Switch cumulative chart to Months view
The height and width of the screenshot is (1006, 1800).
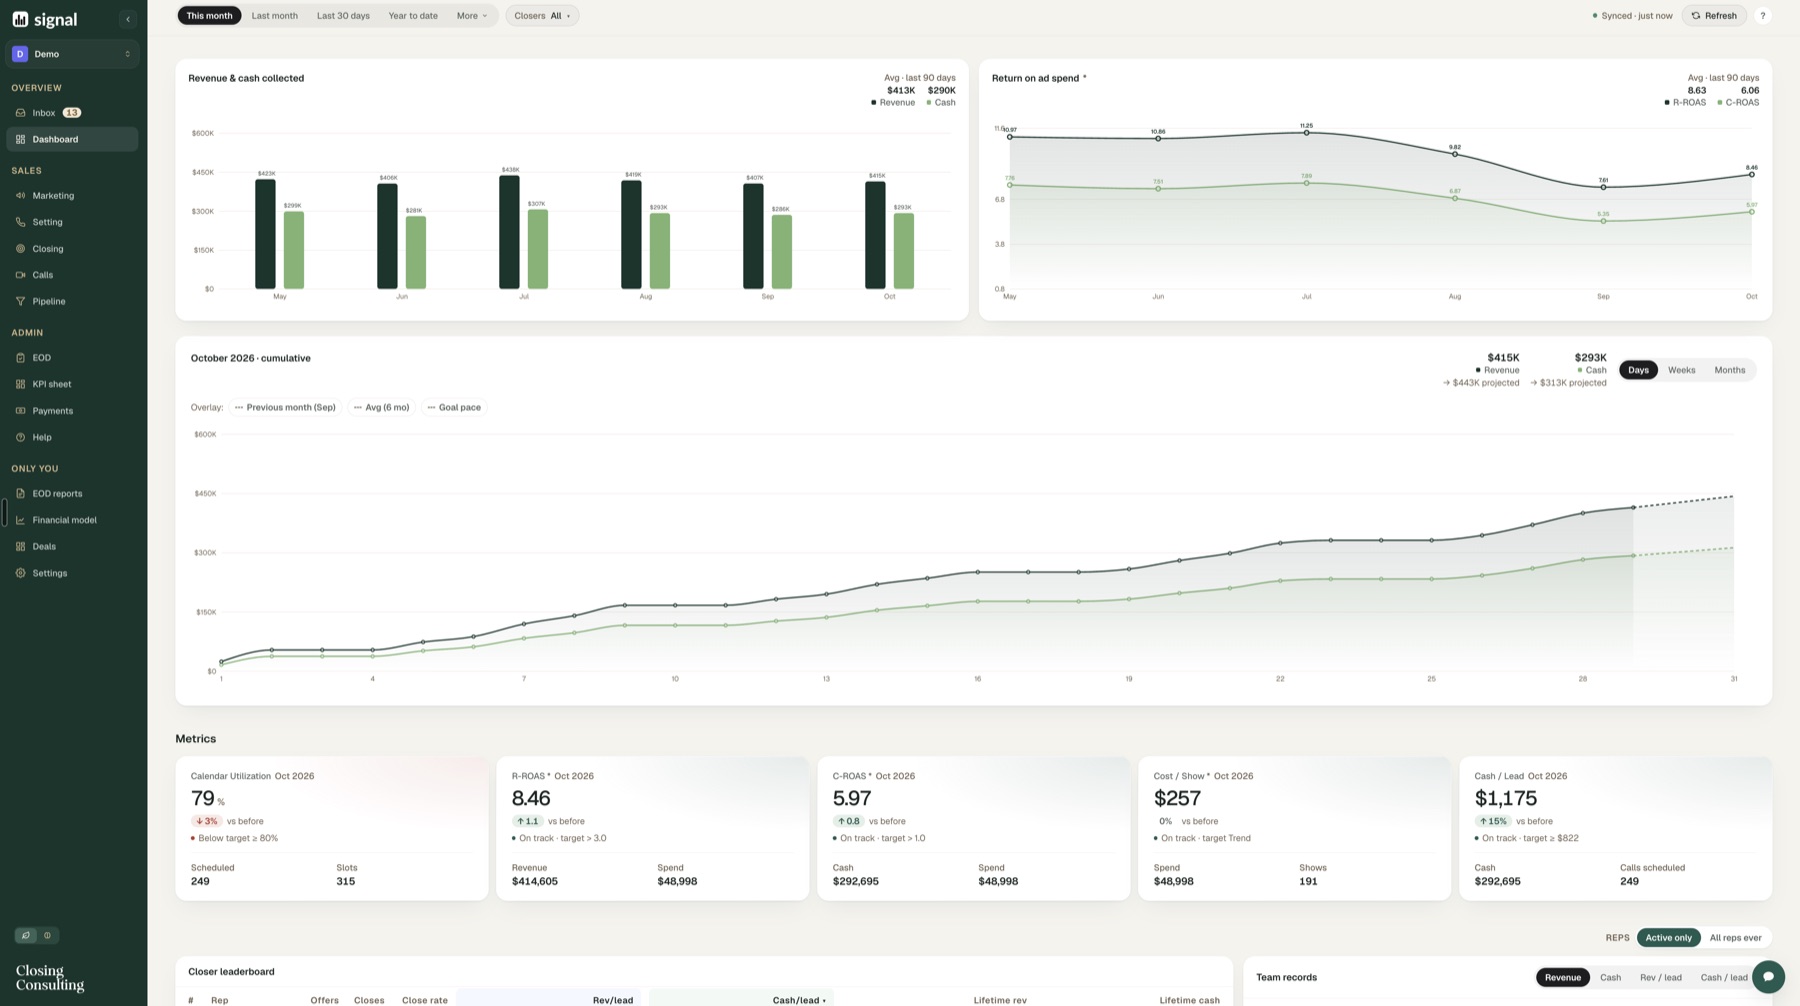click(1729, 370)
